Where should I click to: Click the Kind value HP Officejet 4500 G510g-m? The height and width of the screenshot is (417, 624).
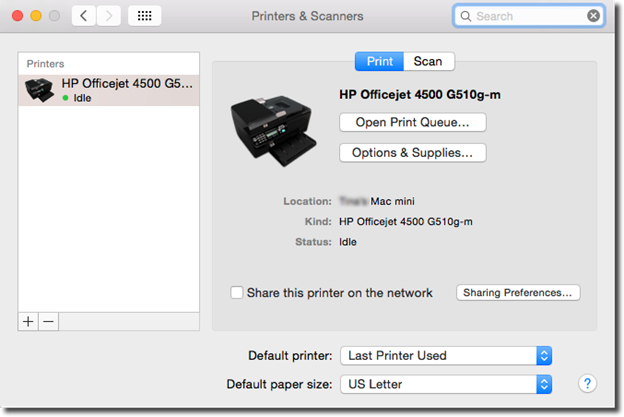406,222
